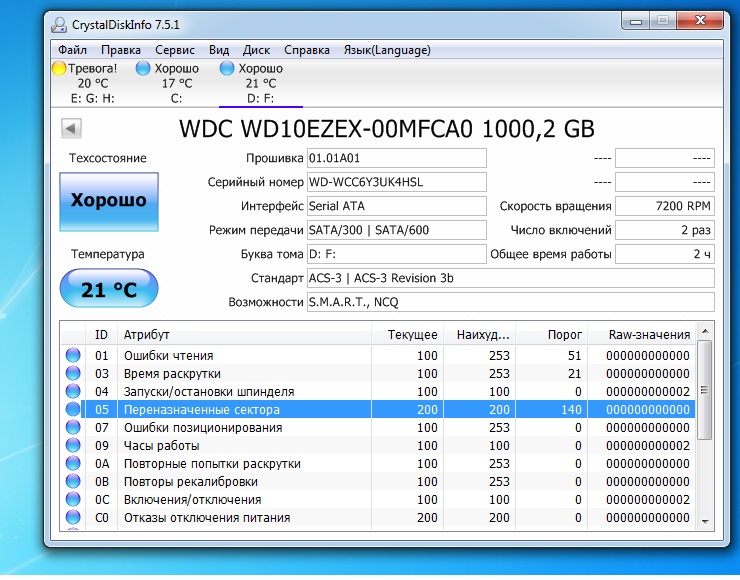The image size is (740, 580).
Task: Select the Запуски/остановки шпинделя row
Action: pos(378,391)
